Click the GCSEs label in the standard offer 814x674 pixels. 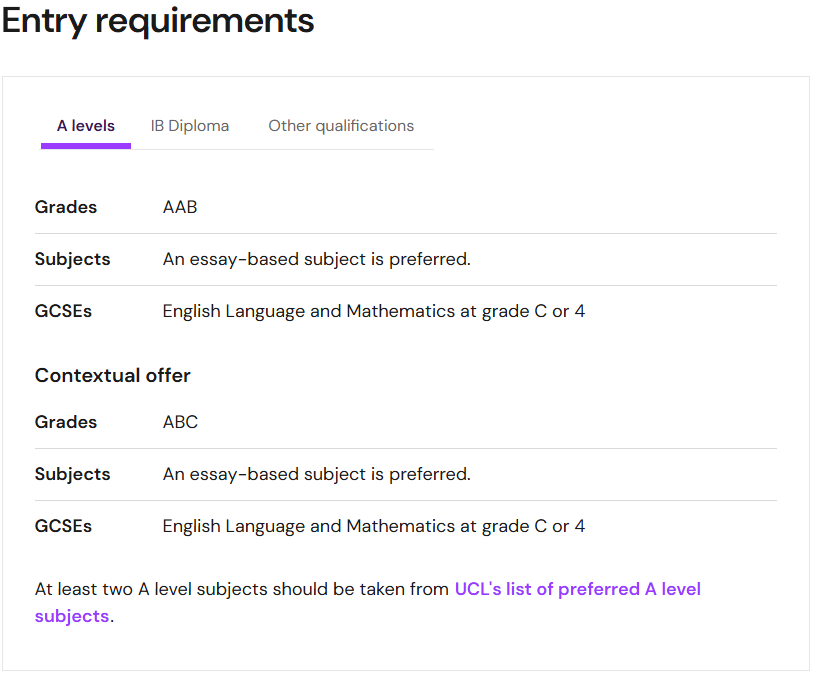click(x=63, y=311)
